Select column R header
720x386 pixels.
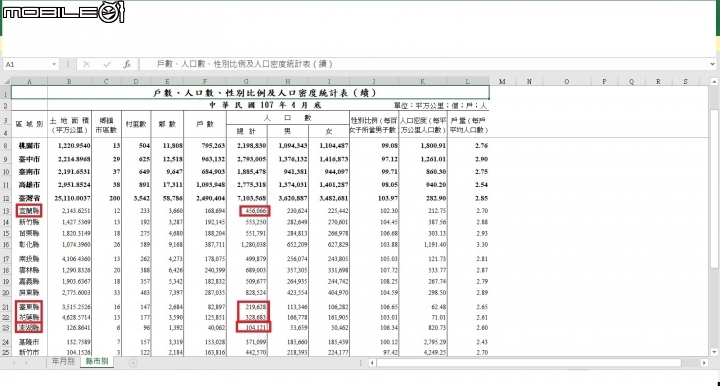point(658,82)
